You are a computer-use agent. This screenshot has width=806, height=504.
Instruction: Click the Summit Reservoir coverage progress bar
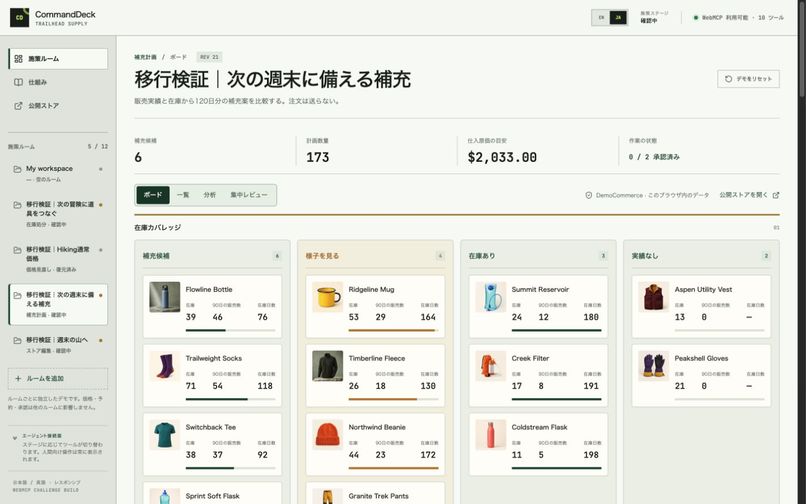[x=556, y=330]
